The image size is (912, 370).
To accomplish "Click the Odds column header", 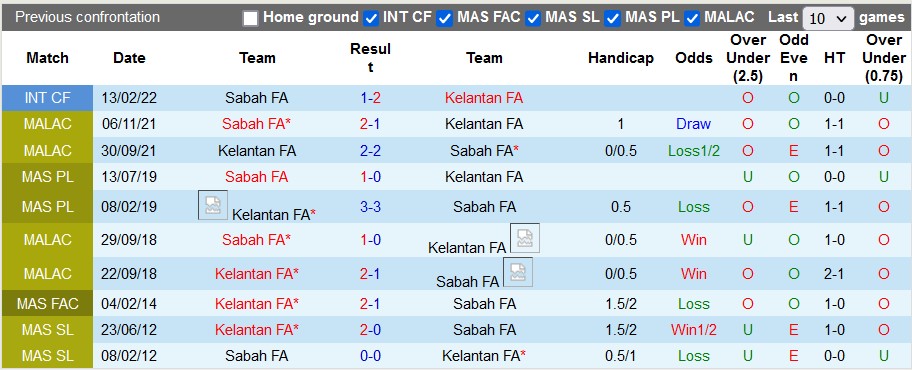I will tap(694, 58).
